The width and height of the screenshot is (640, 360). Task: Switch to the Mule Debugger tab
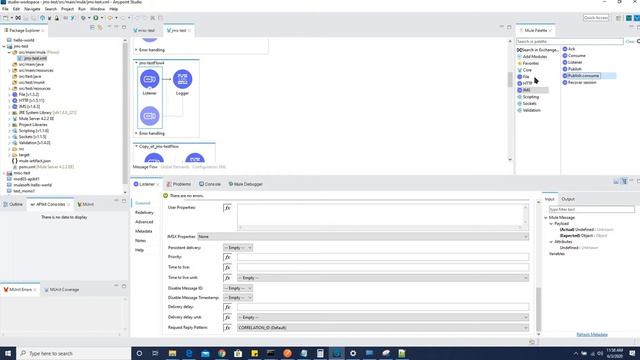click(x=245, y=184)
